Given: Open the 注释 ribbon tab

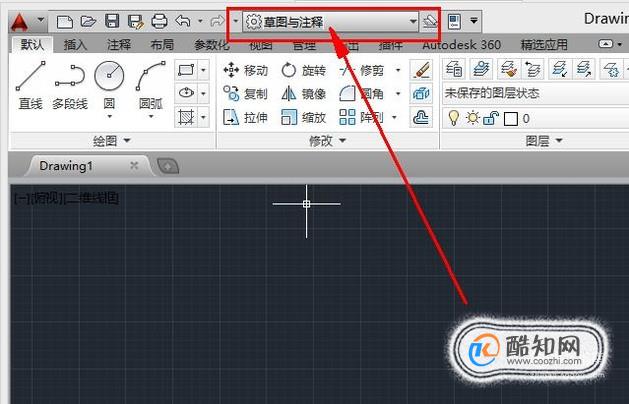Looking at the screenshot, I should pyautogui.click(x=119, y=45).
